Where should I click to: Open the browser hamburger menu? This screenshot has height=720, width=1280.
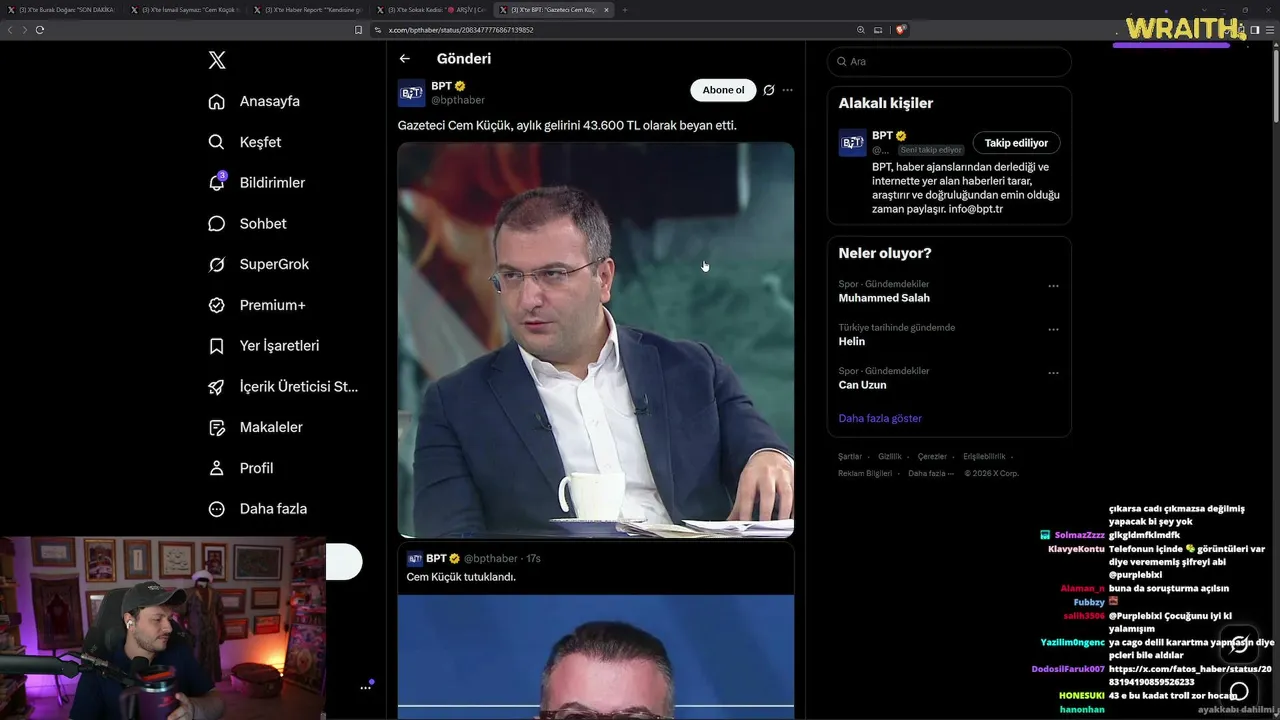tap(1270, 30)
